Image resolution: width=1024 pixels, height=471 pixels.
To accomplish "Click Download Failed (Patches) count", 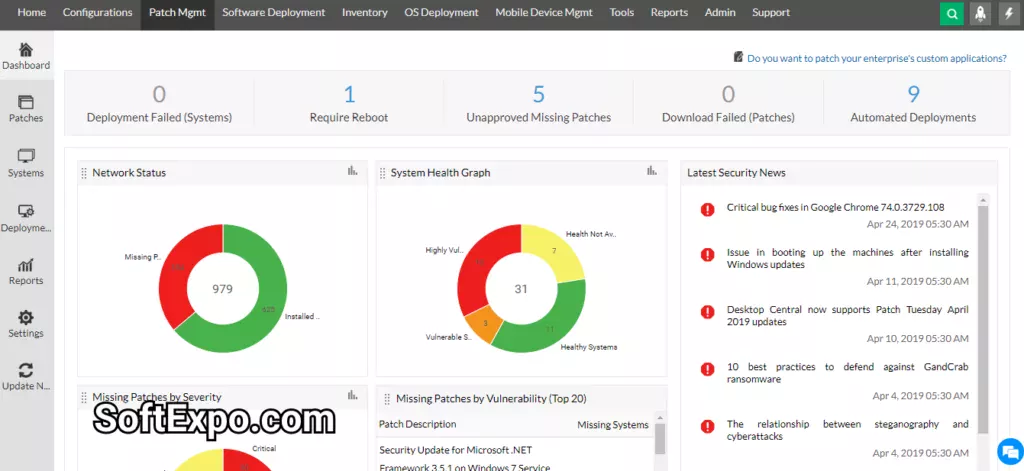I will click(729, 95).
